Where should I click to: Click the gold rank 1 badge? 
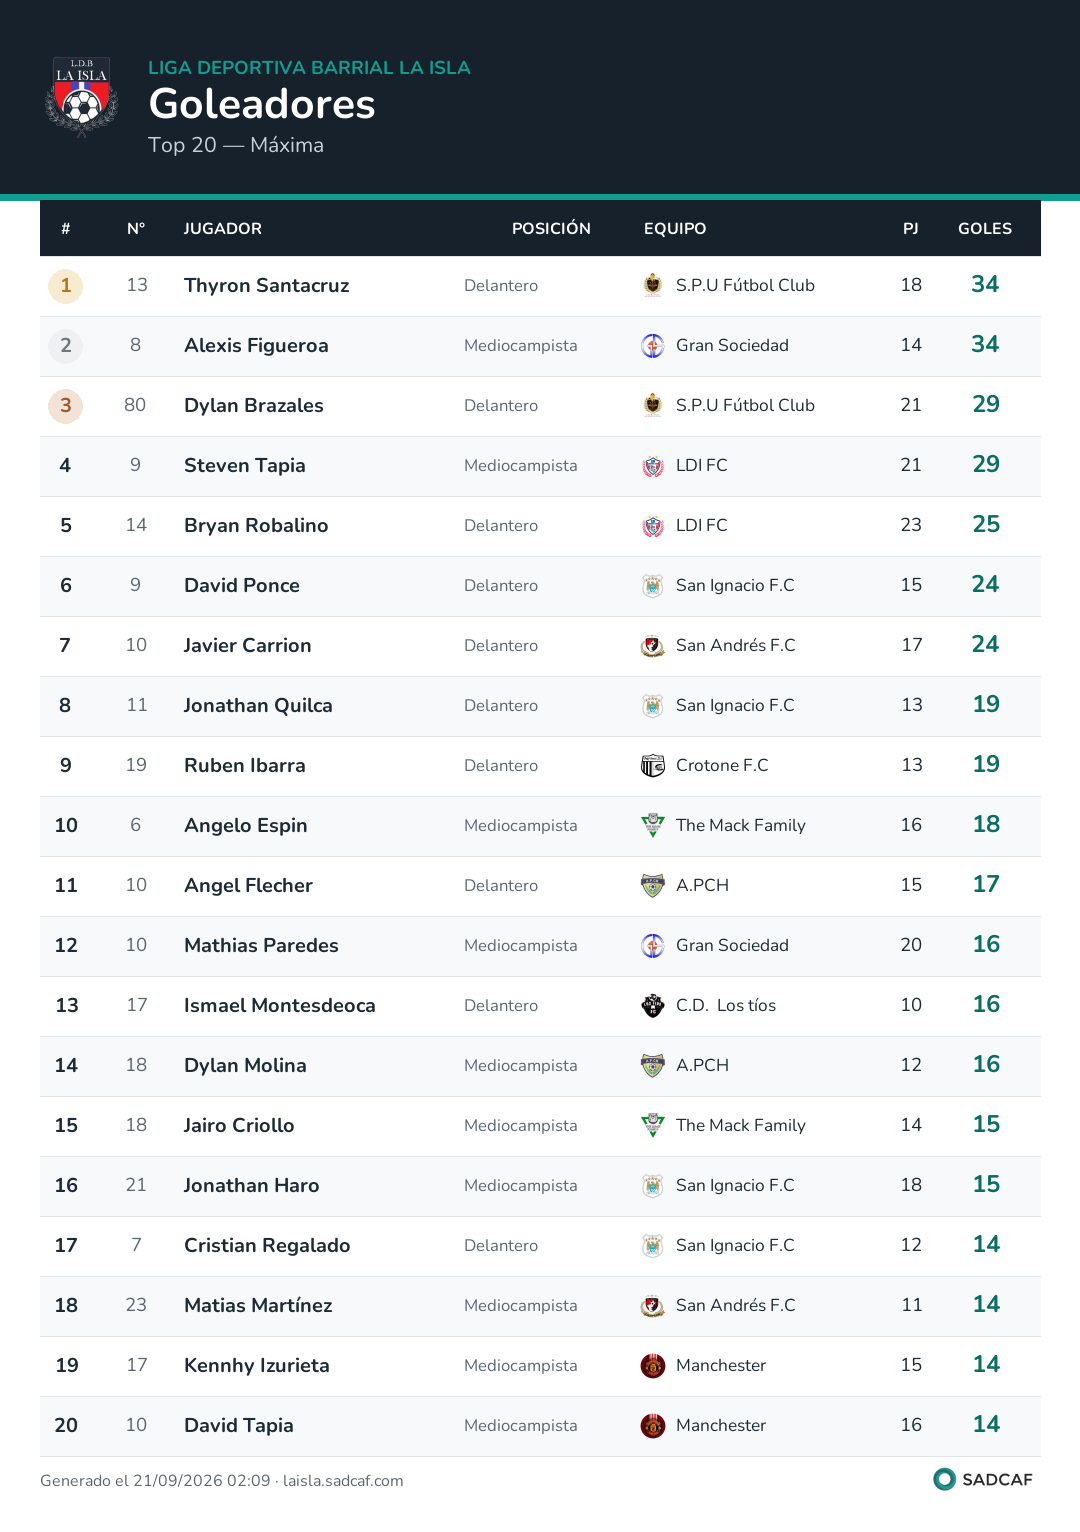[66, 286]
